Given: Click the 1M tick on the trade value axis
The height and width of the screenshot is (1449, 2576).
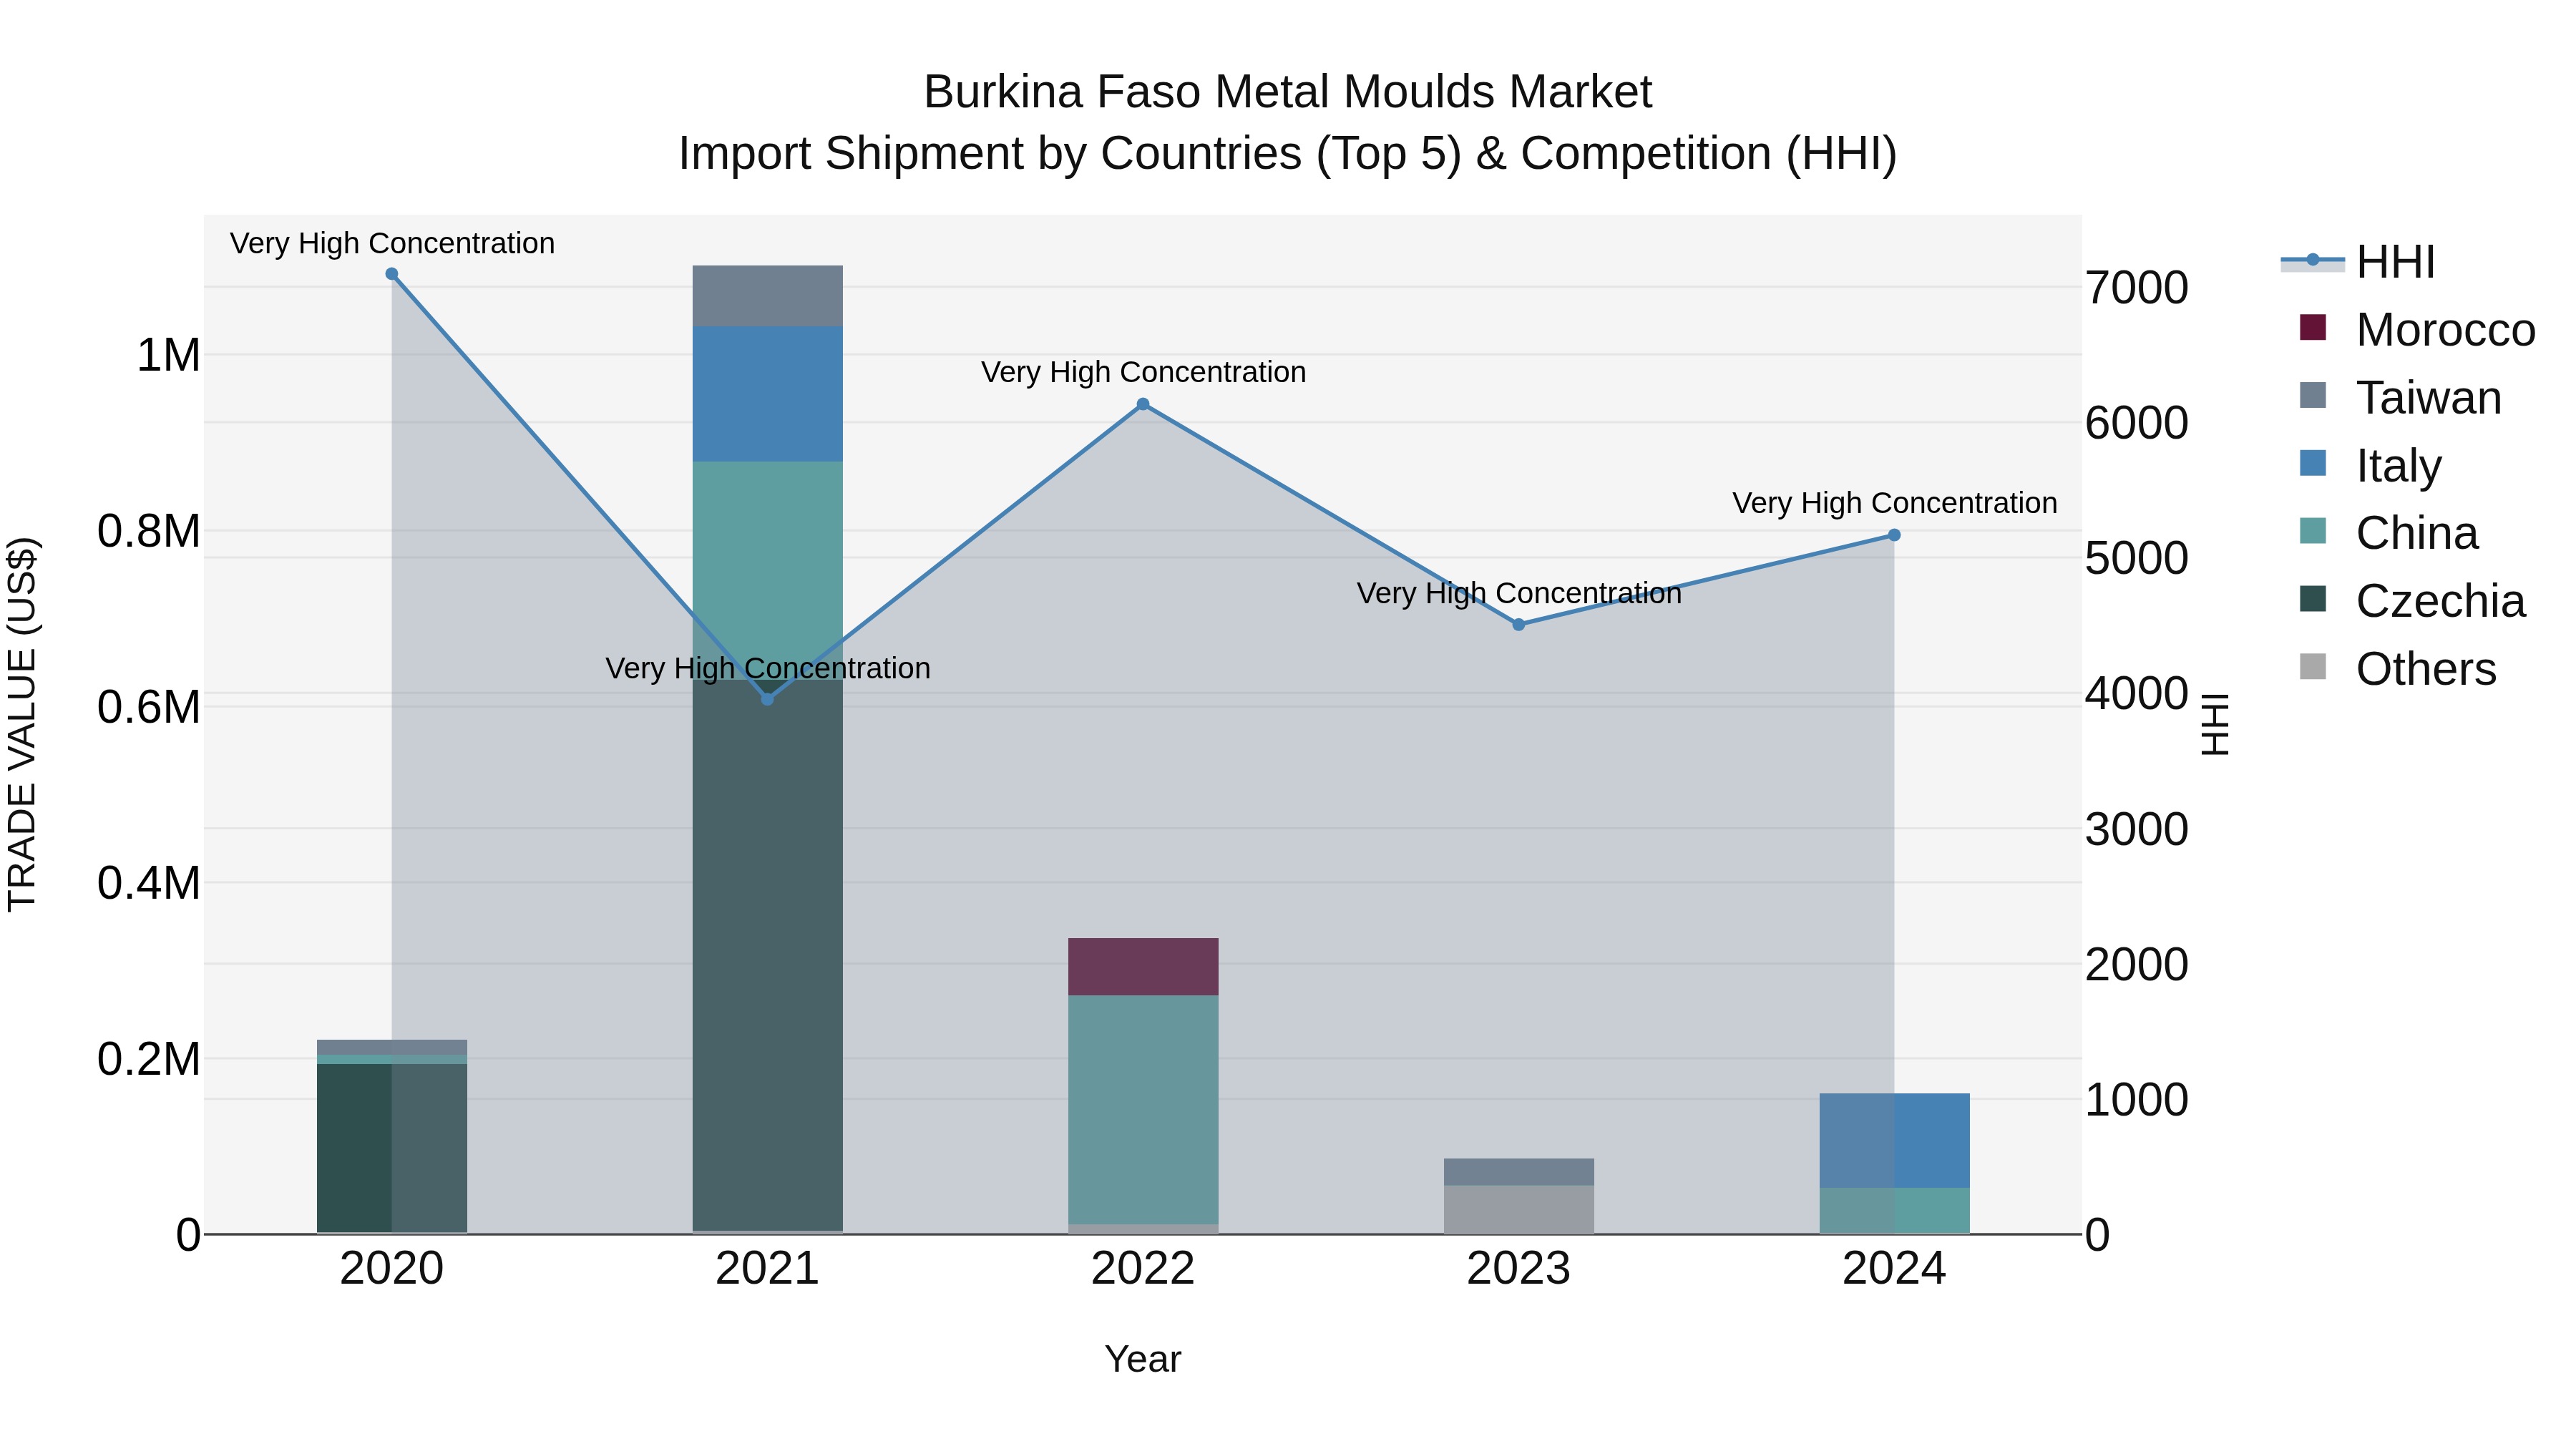Looking at the screenshot, I should tap(168, 356).
